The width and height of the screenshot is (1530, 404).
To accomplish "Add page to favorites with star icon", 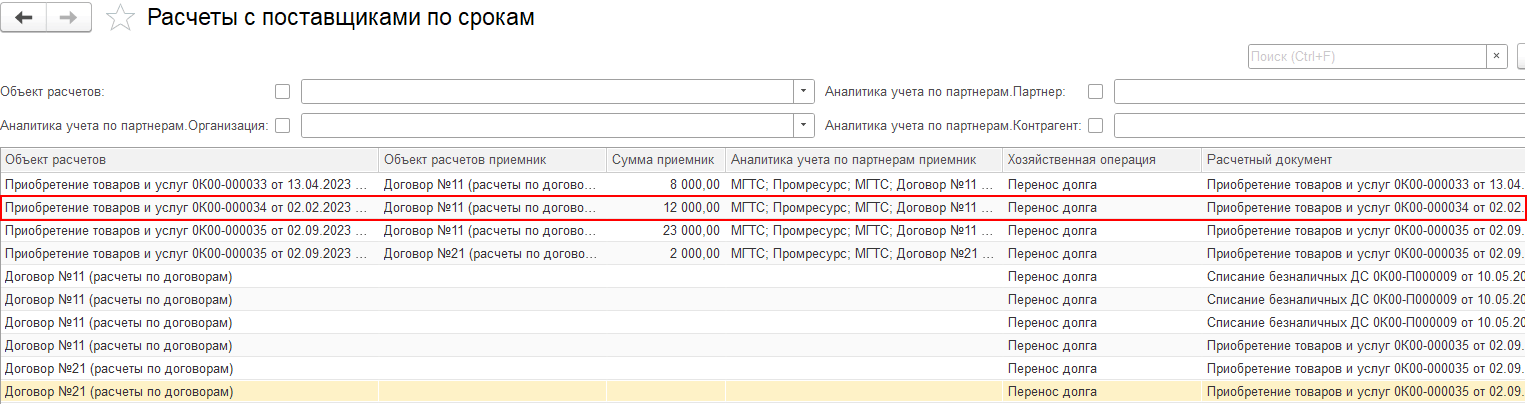I will click(x=120, y=18).
